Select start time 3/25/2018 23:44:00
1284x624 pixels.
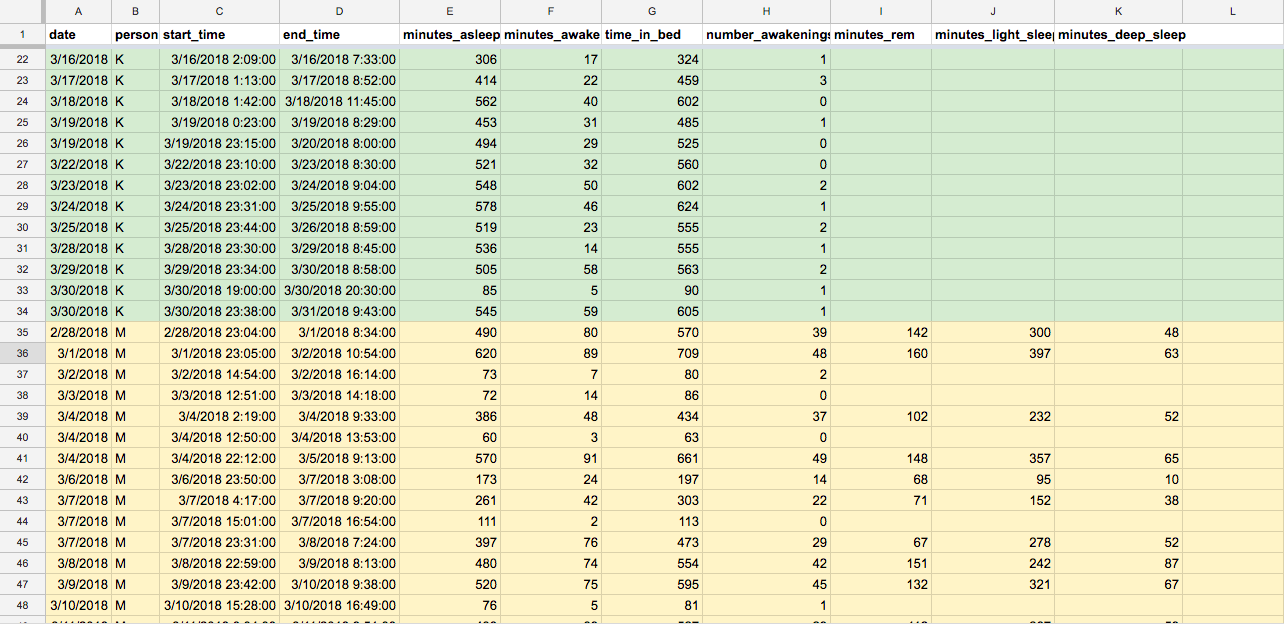(x=219, y=227)
